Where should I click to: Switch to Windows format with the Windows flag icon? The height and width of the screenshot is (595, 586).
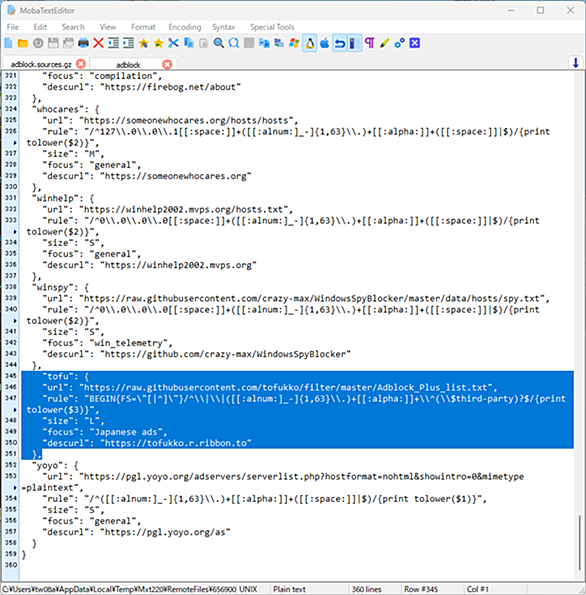[x=294, y=43]
